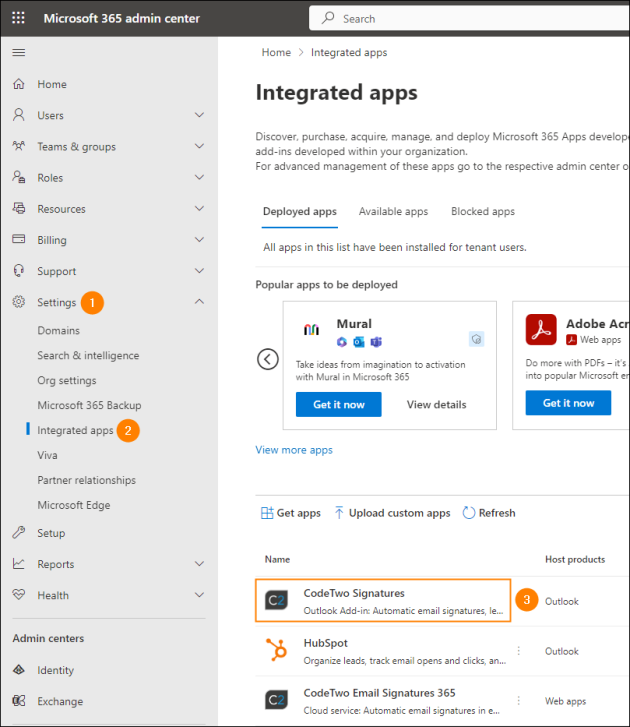Screen dimensions: 630x727
Task: Open Org settings page
Action: click(x=67, y=381)
